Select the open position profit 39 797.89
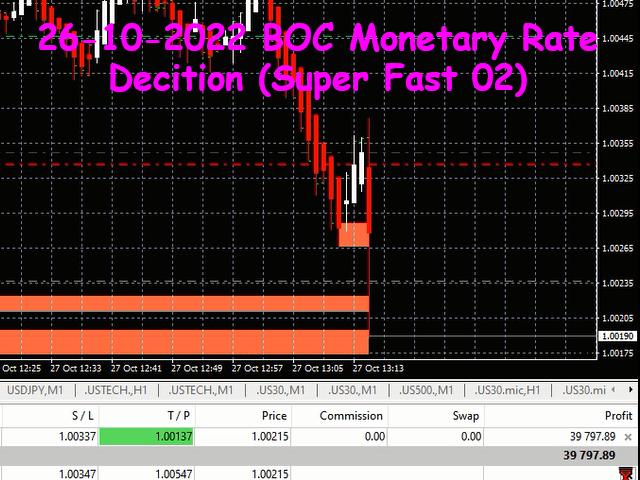Viewport: 640px width, 480px height. 592,437
